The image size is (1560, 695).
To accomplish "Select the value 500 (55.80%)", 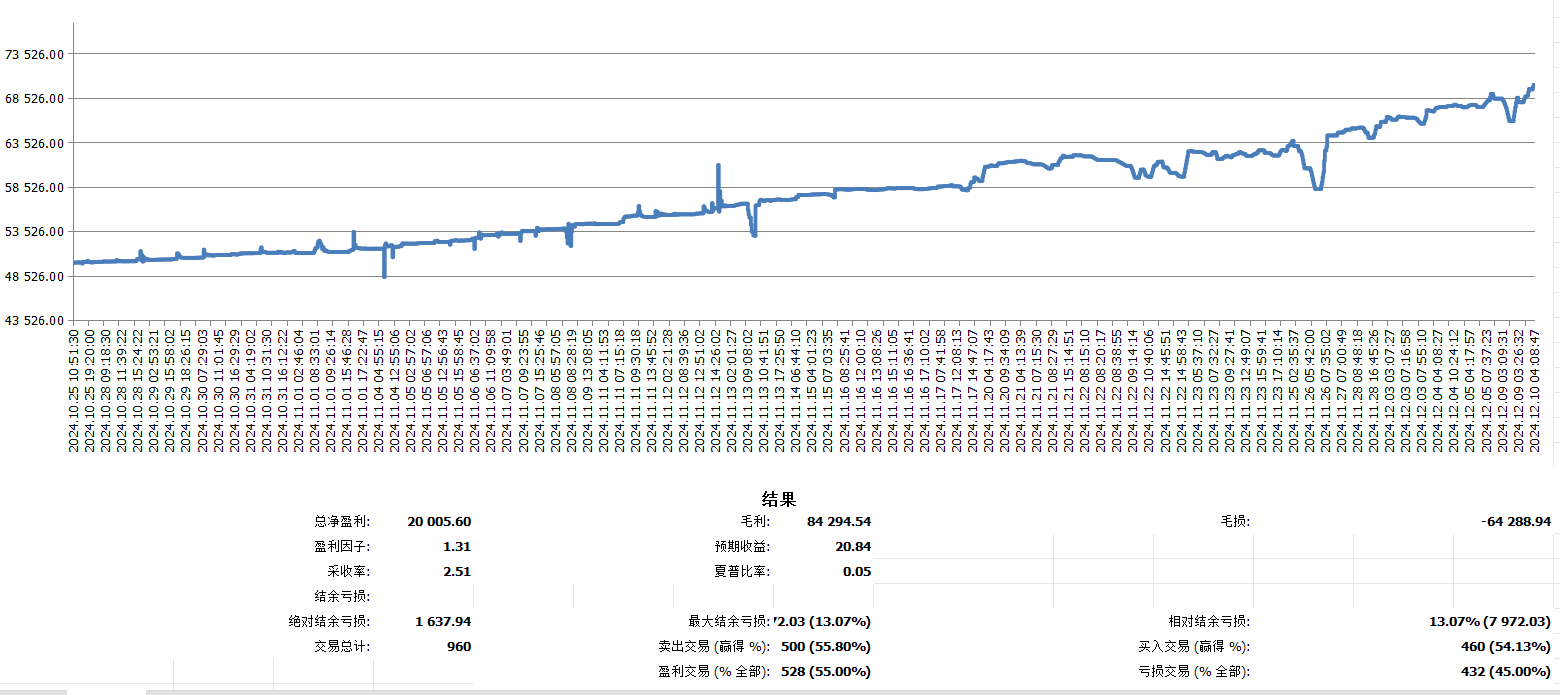I will coord(826,646).
